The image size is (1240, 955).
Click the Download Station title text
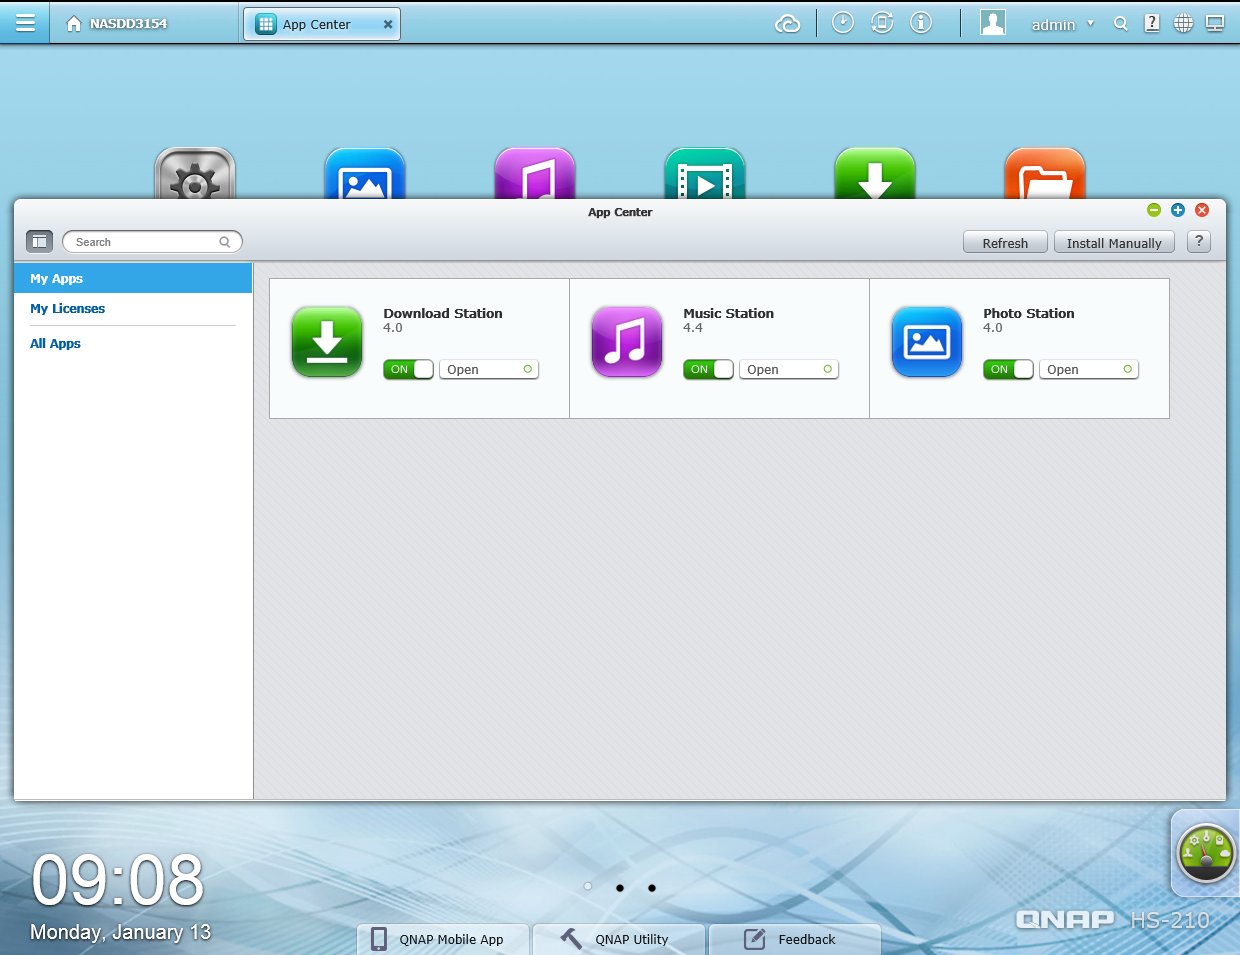pyautogui.click(x=443, y=313)
